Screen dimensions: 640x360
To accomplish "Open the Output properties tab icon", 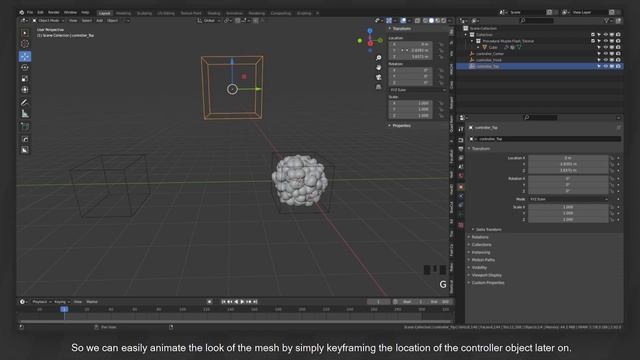I will [x=461, y=149].
